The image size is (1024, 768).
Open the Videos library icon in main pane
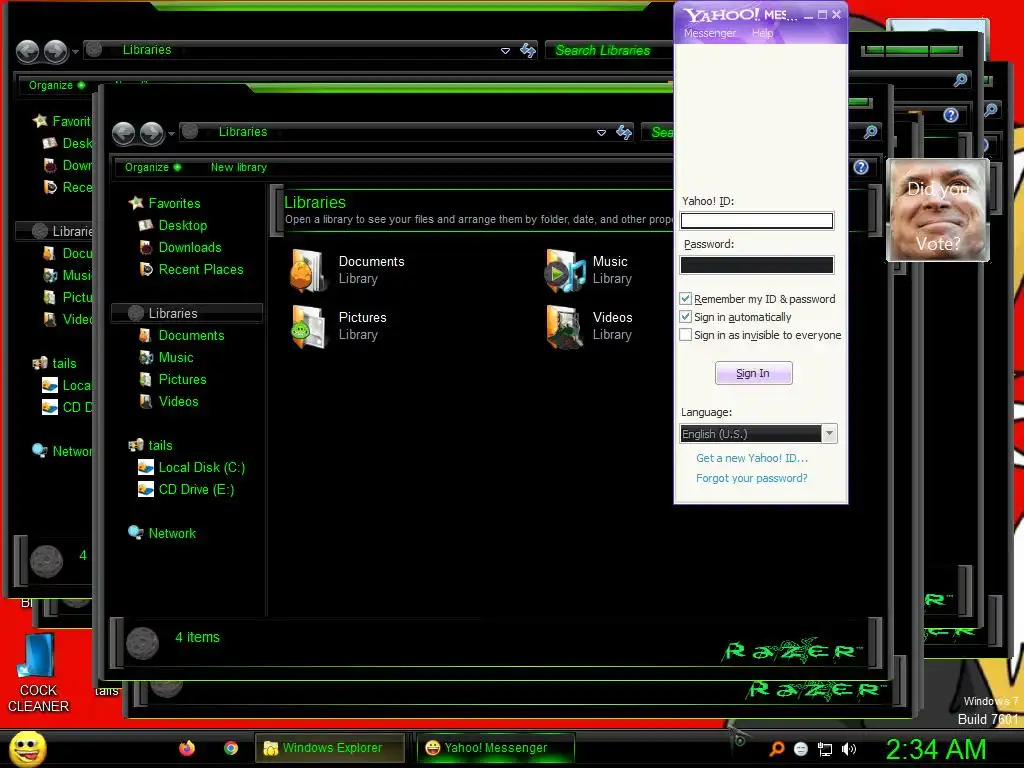565,326
